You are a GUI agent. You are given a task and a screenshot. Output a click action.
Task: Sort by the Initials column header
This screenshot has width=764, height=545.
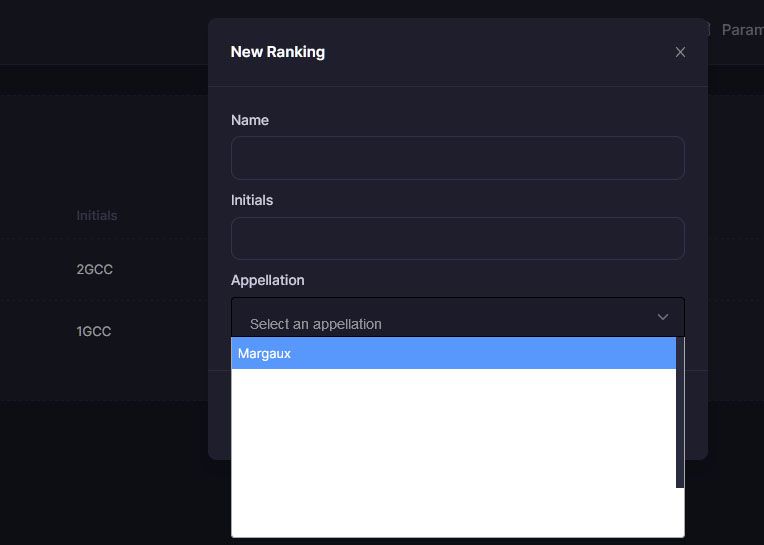(96, 215)
